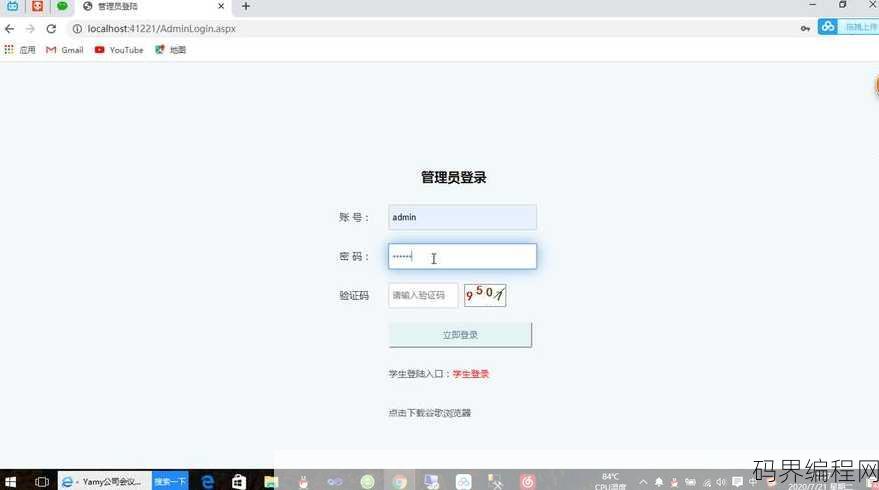Close the 管理员登陆 tab
The width and height of the screenshot is (879, 490).
click(221, 6)
